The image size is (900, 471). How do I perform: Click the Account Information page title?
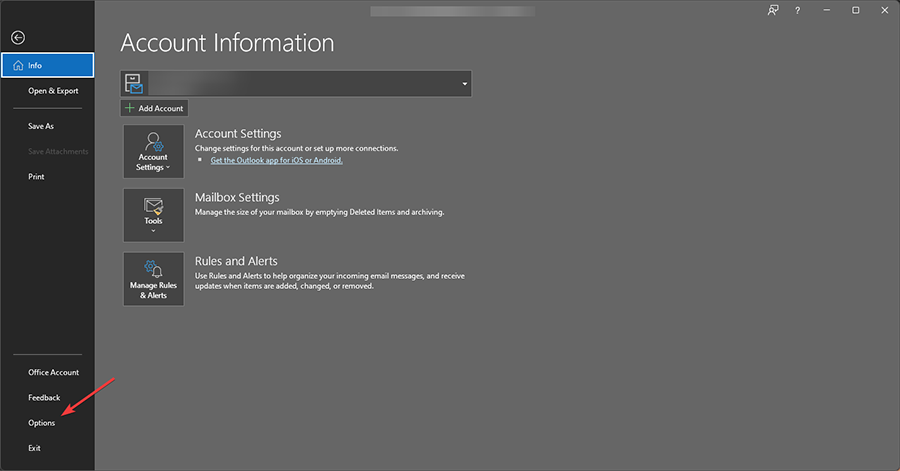coord(227,43)
